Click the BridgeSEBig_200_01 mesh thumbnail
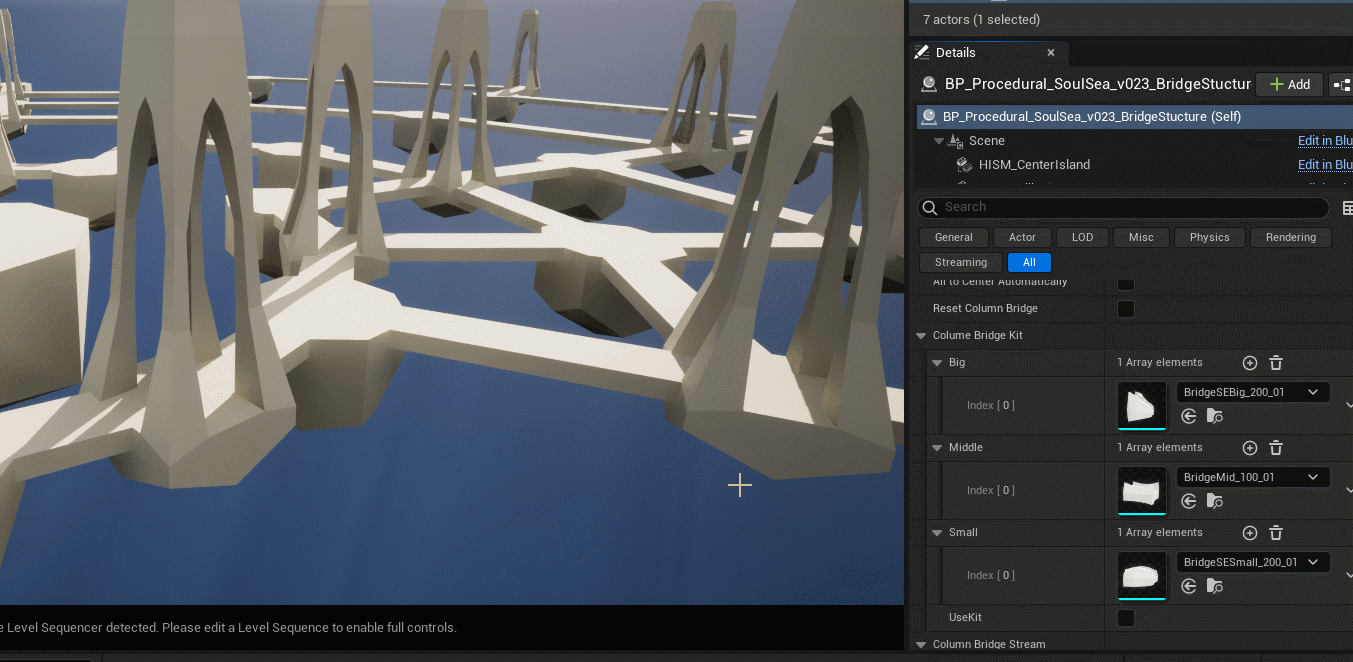This screenshot has width=1353, height=662. point(1142,405)
